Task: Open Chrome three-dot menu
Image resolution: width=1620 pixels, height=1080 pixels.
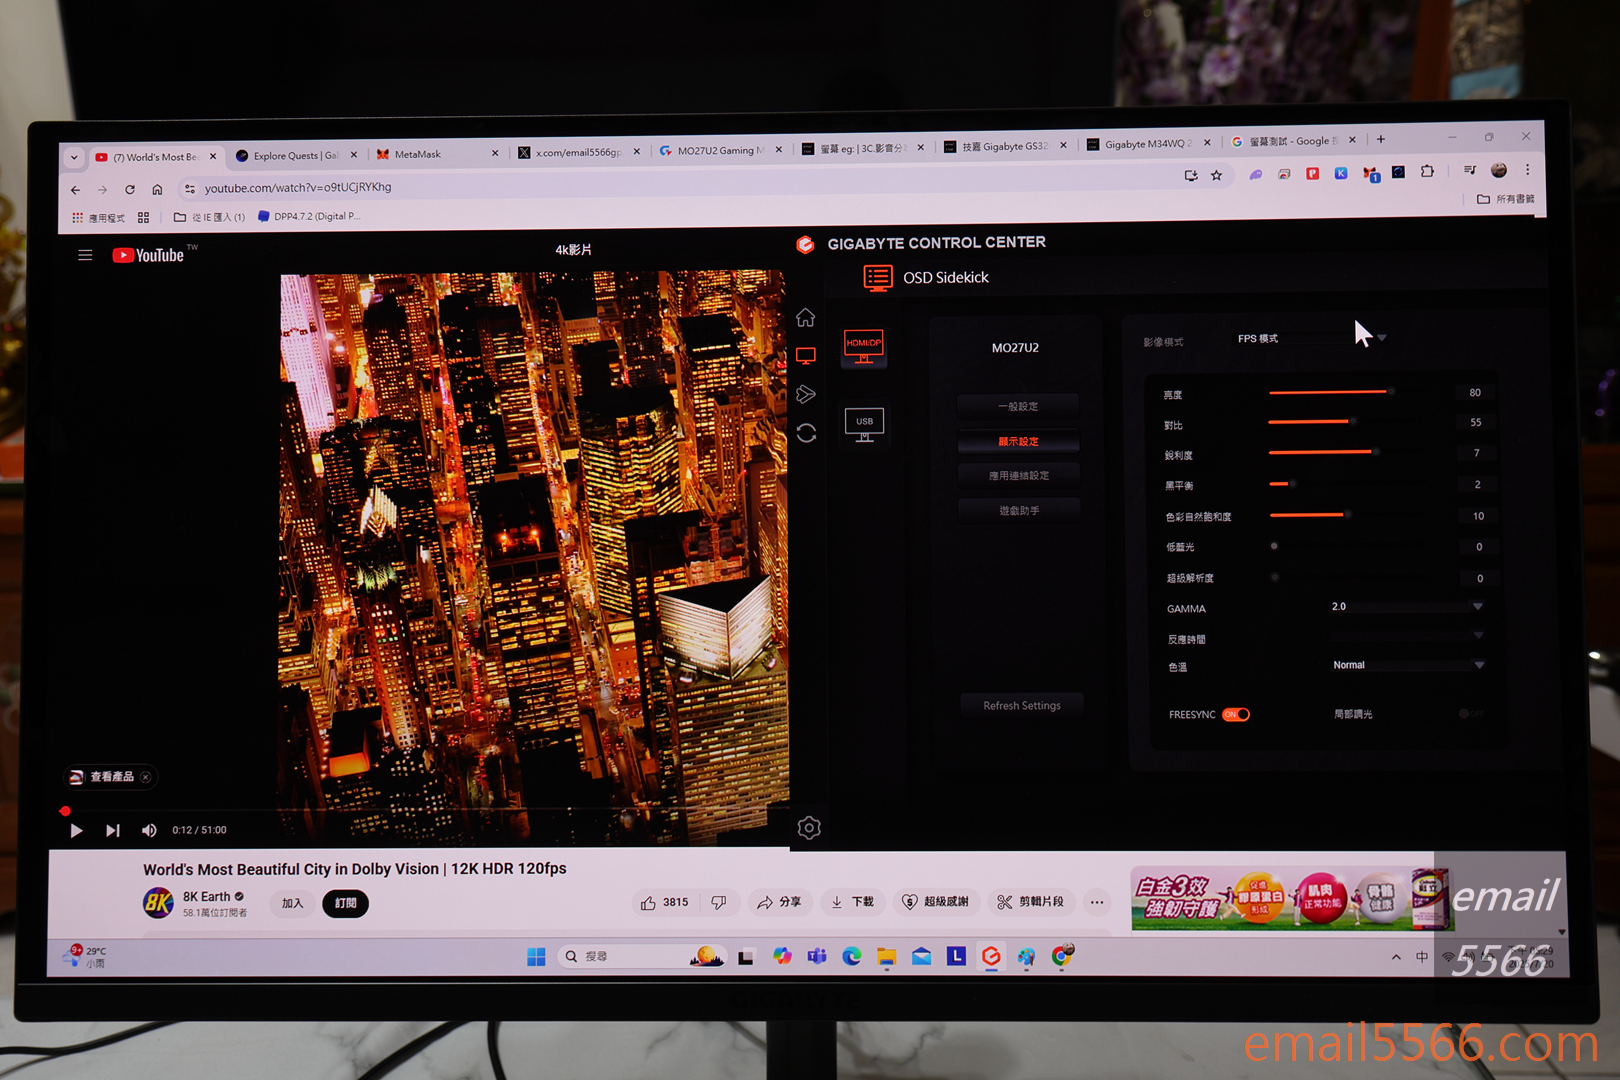Action: point(1527,169)
